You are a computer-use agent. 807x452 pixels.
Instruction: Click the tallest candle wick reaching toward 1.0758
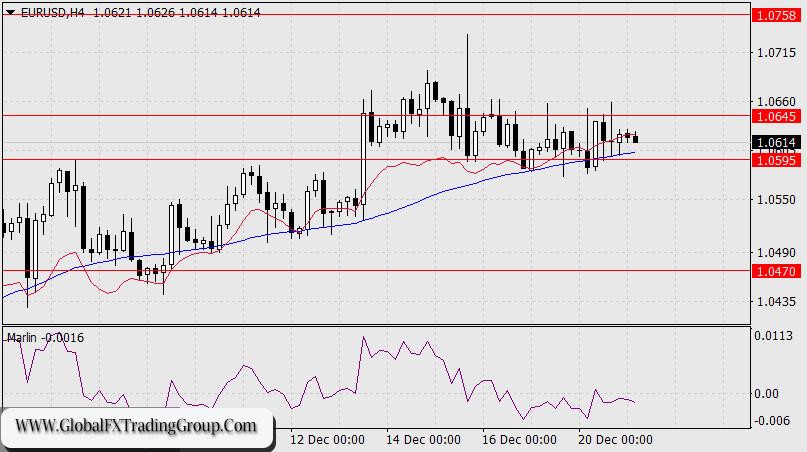point(467,71)
